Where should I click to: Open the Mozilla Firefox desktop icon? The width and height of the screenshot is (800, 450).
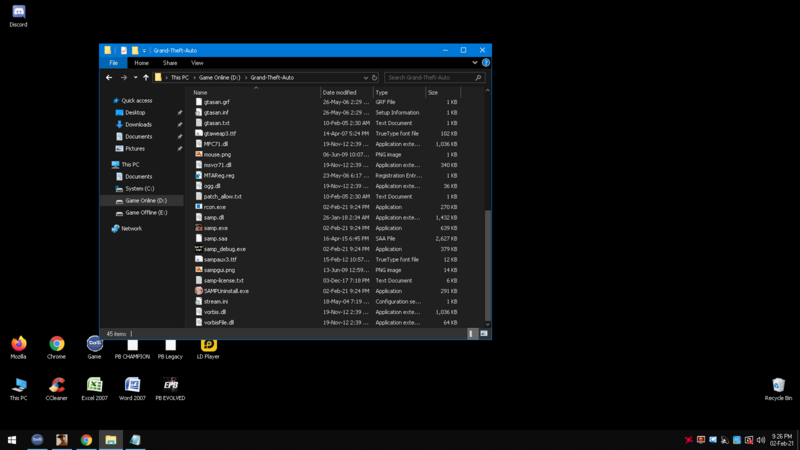pos(18,348)
